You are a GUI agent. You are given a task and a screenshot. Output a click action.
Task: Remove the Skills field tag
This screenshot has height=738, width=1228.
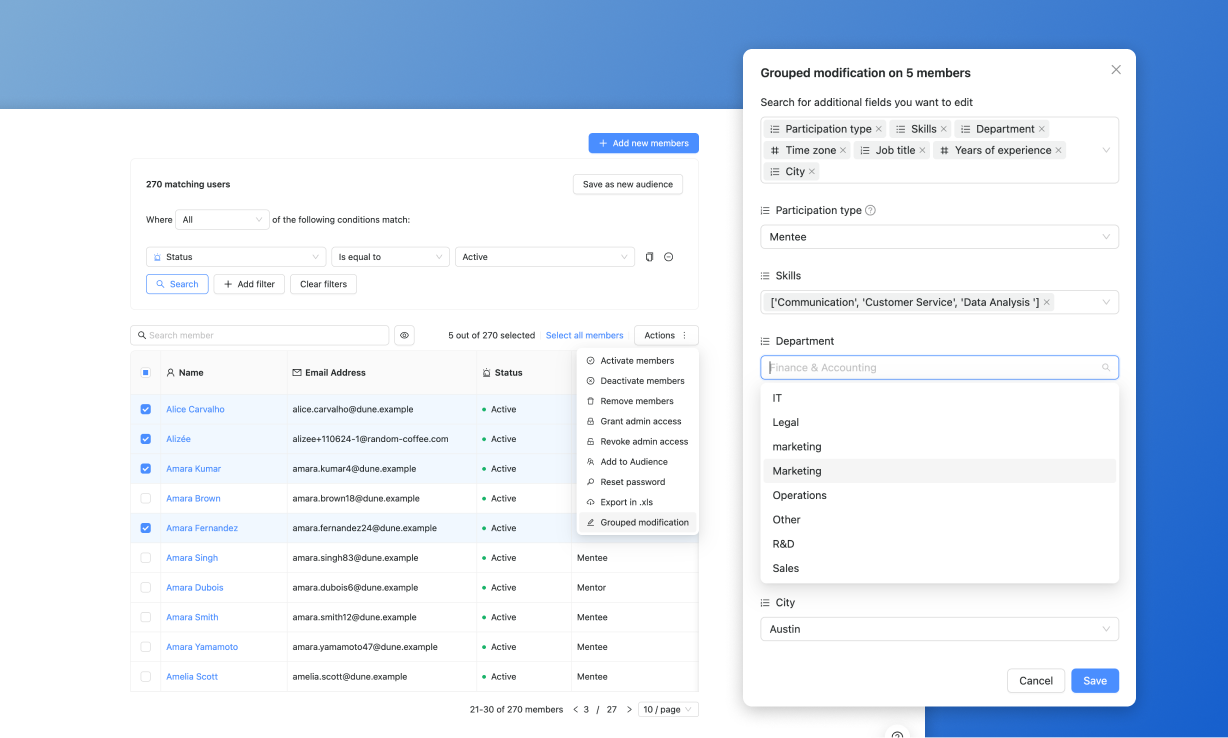(943, 129)
